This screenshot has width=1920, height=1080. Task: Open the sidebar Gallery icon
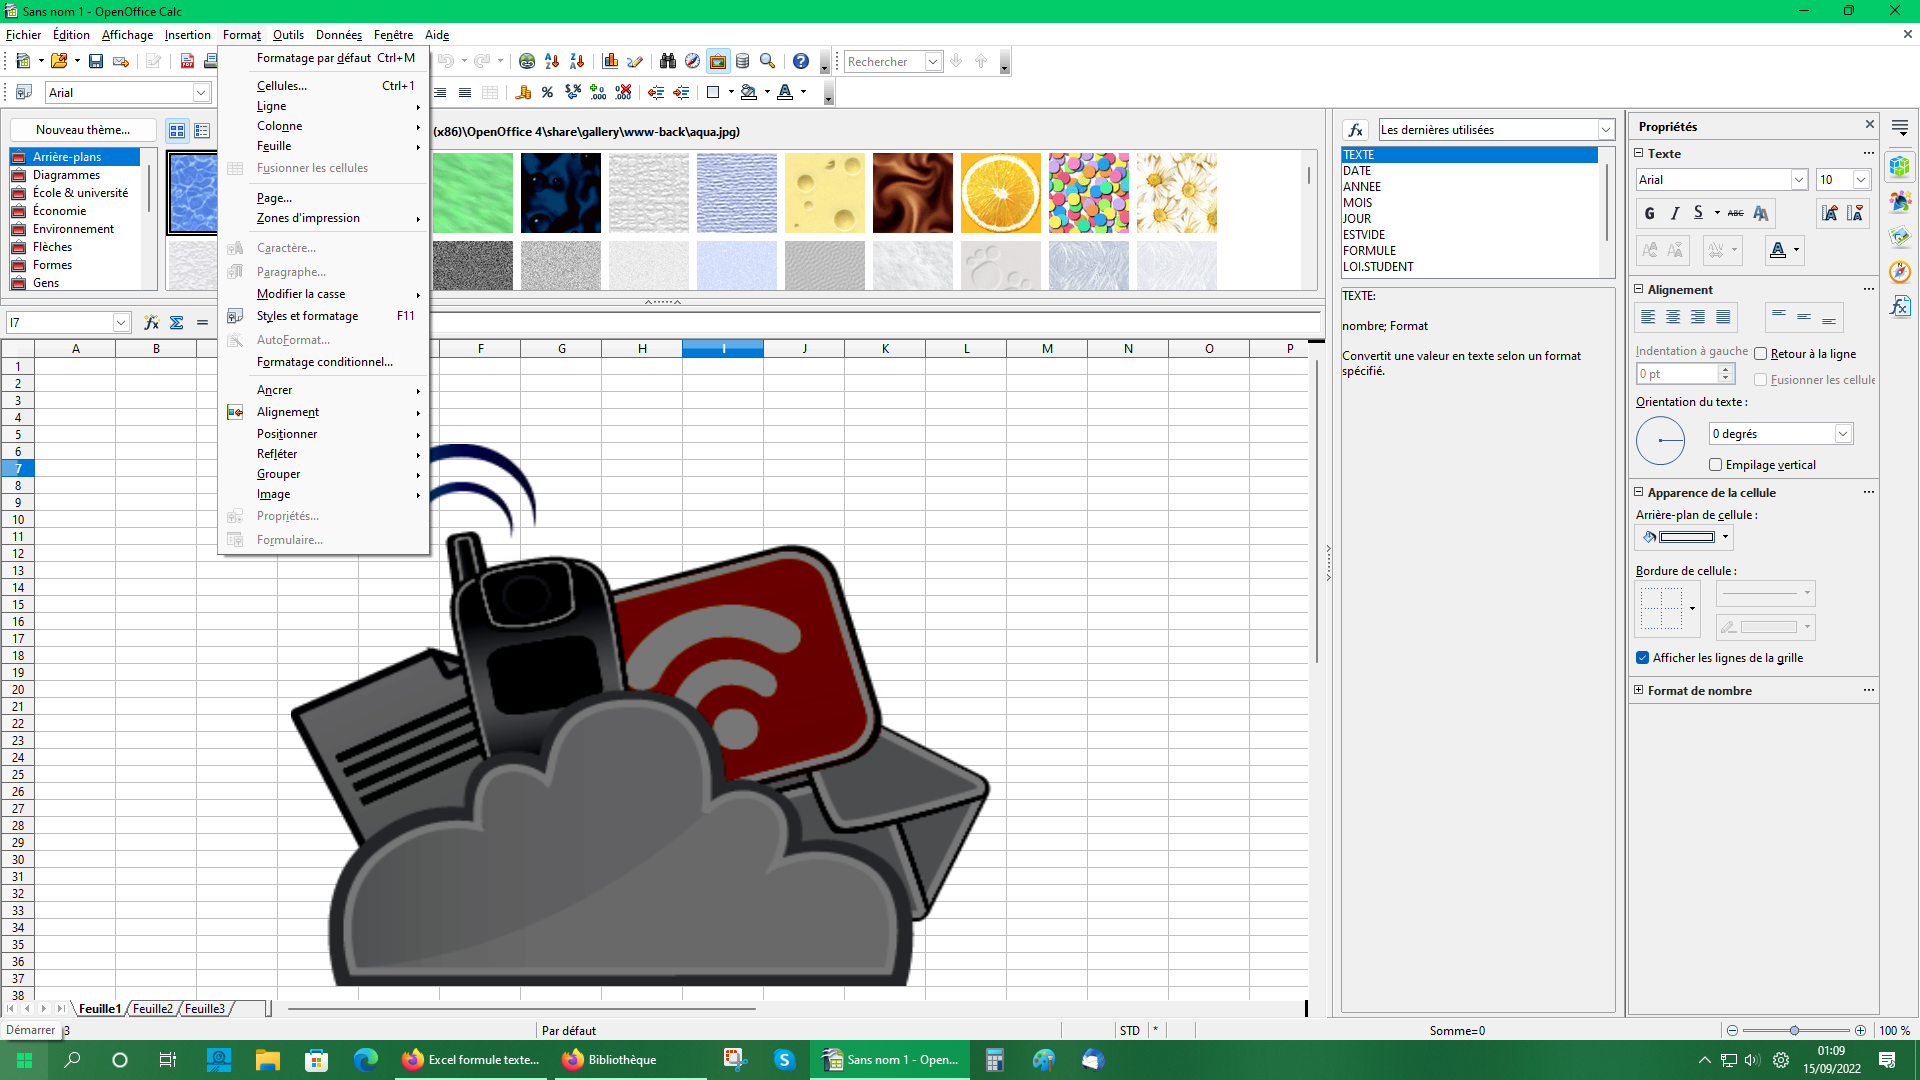pos(1900,236)
